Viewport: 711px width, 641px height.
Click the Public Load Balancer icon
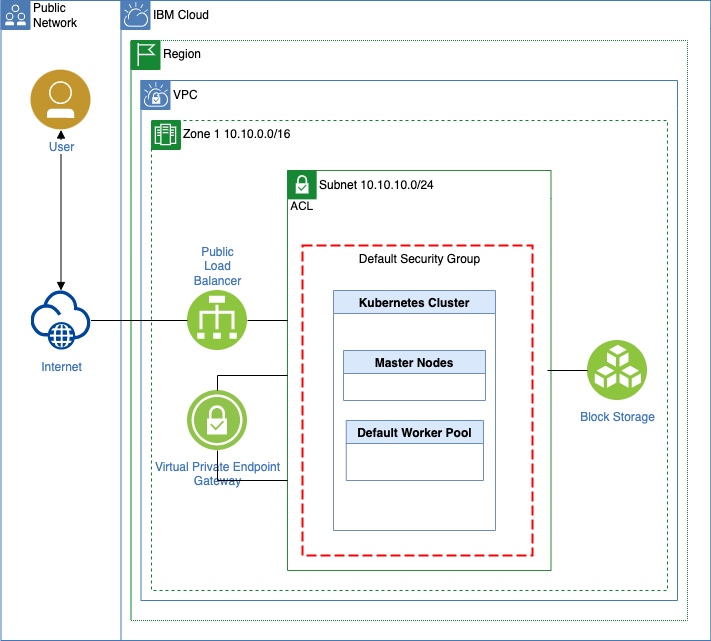point(217,320)
